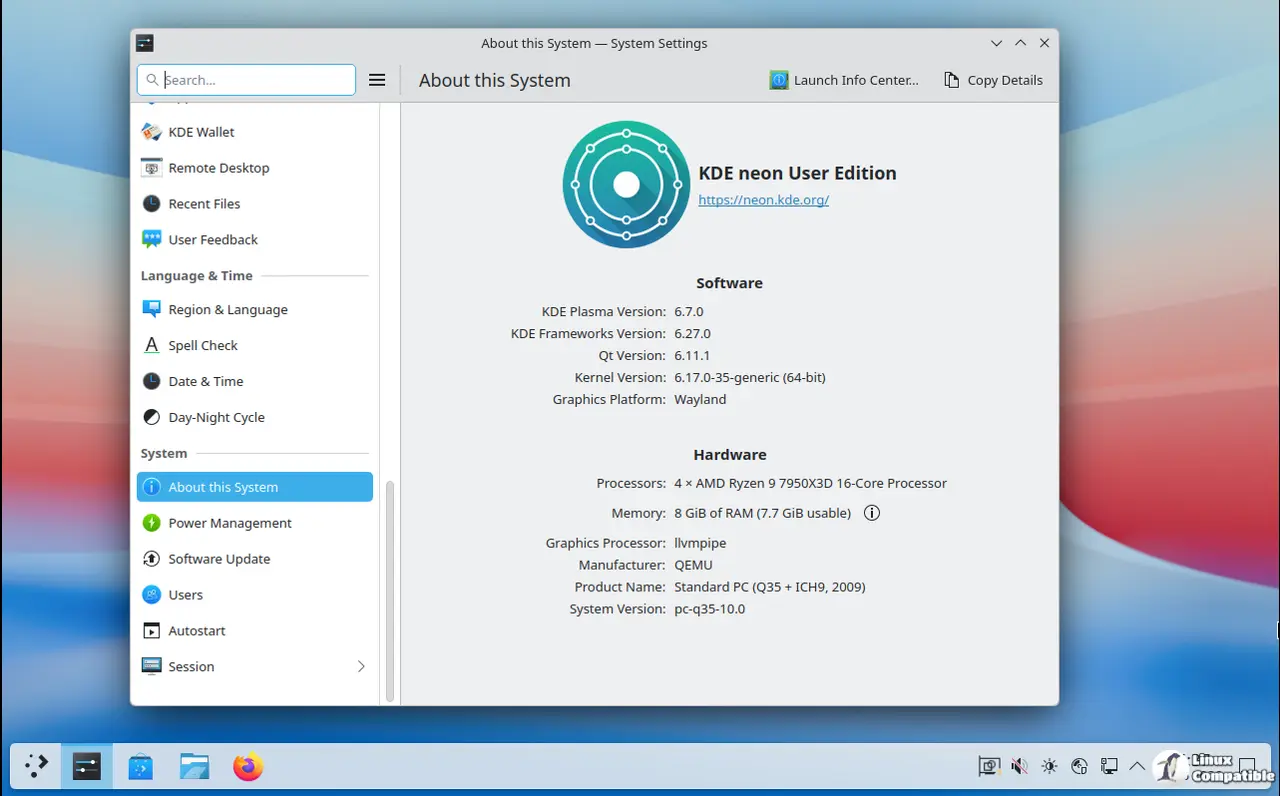Screen dimensions: 1280x796
Task: Expand the Session submenu chevron
Action: (361, 667)
